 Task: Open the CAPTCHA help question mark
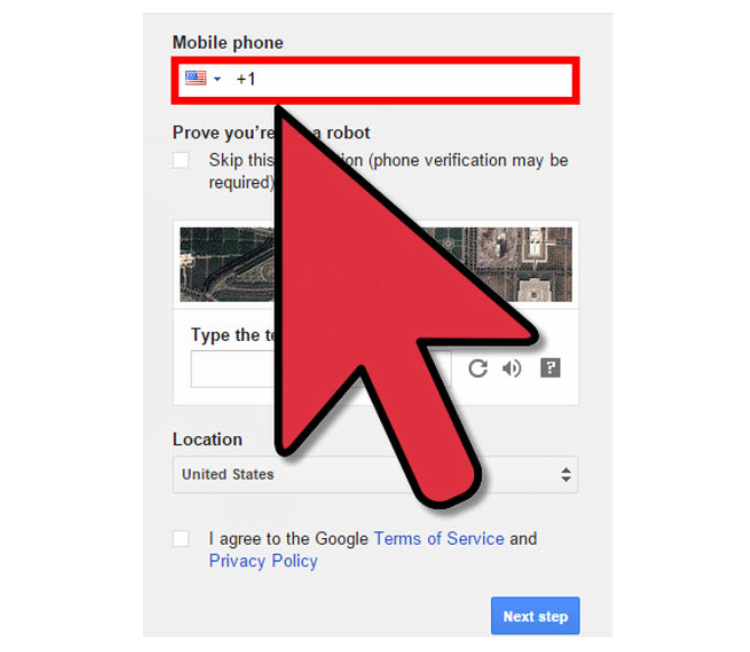[x=550, y=368]
